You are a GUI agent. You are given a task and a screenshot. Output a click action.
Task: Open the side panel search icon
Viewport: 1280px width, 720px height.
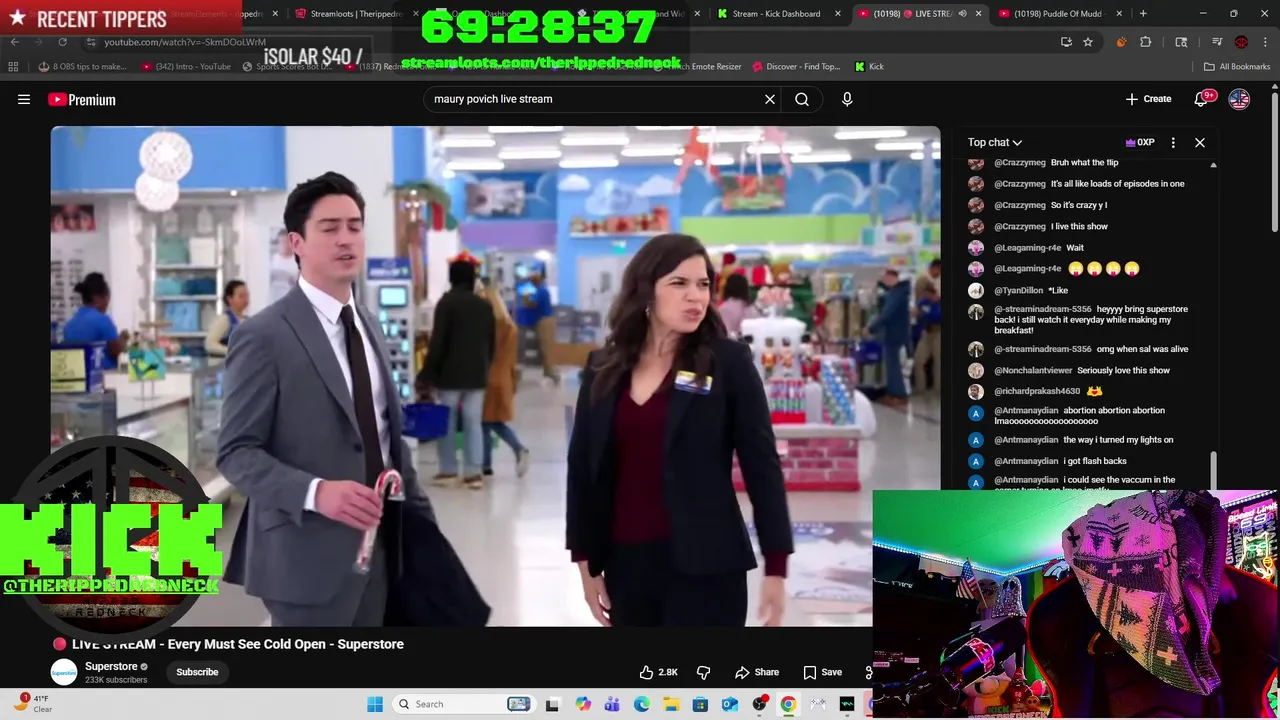tap(1181, 42)
